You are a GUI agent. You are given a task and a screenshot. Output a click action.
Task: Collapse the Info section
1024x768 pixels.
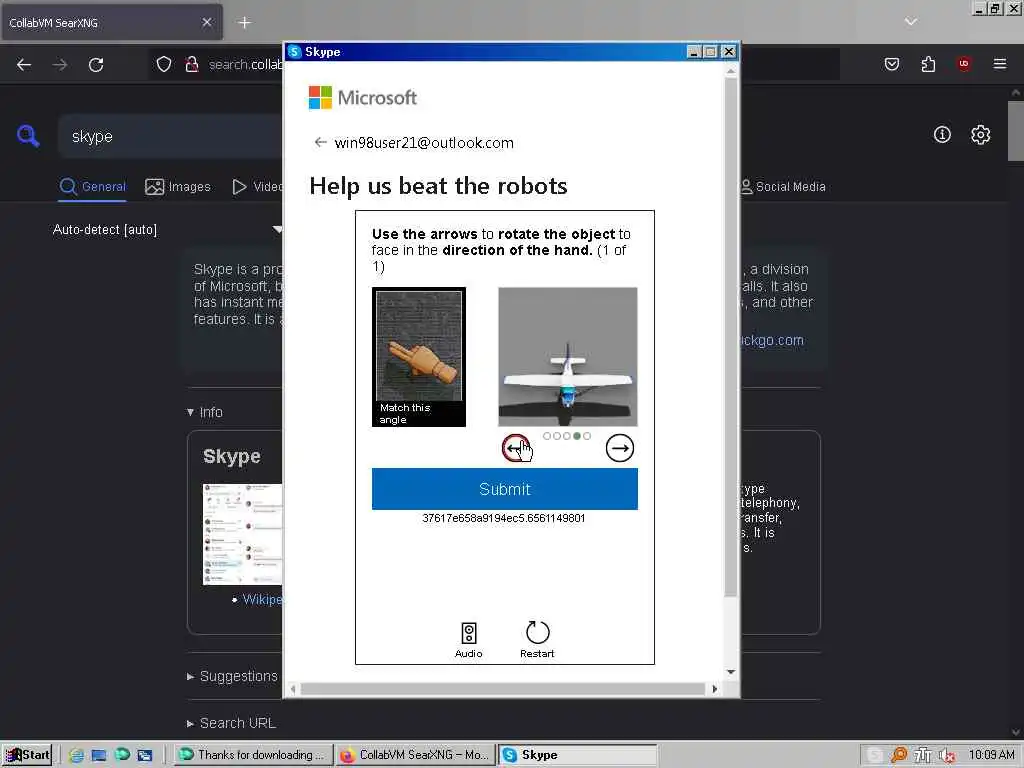pos(204,412)
